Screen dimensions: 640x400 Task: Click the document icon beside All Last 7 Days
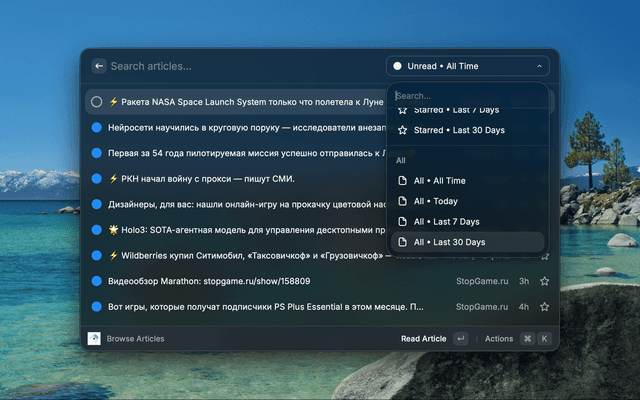[x=403, y=221]
